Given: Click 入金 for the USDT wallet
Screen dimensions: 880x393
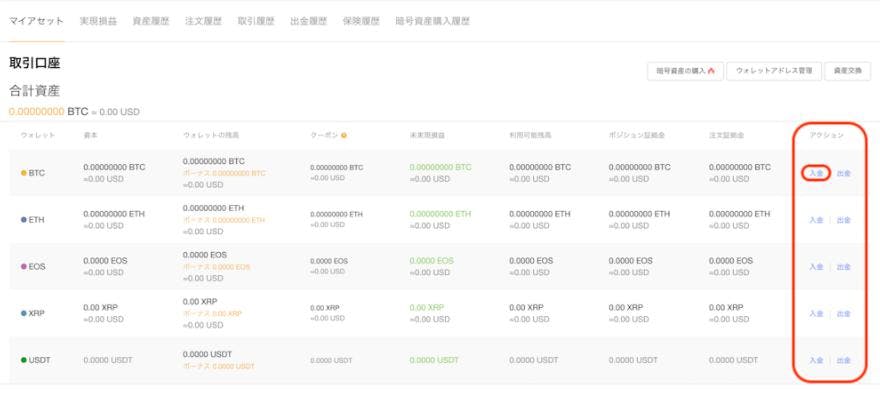Looking at the screenshot, I should click(x=816, y=360).
